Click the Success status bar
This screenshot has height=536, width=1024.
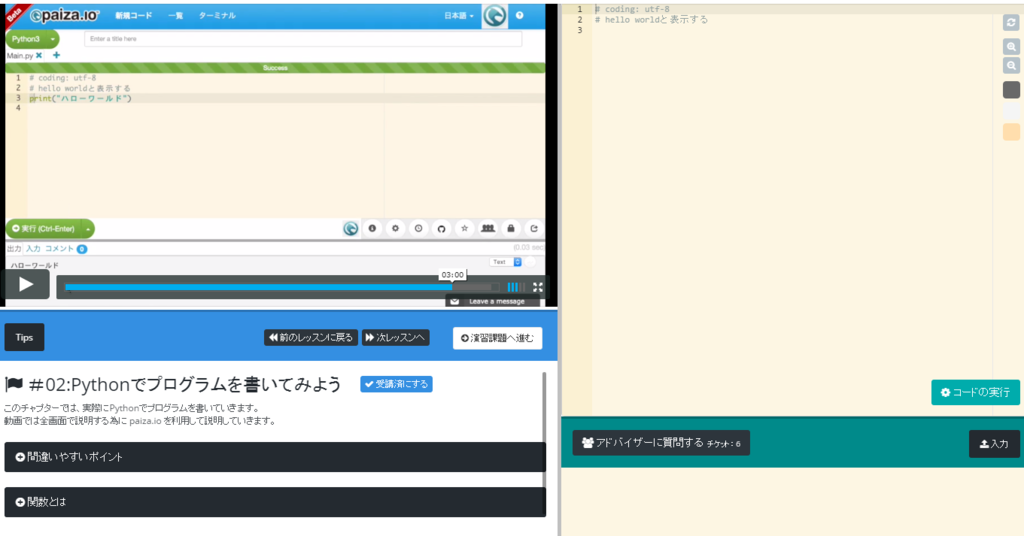pyautogui.click(x=275, y=68)
